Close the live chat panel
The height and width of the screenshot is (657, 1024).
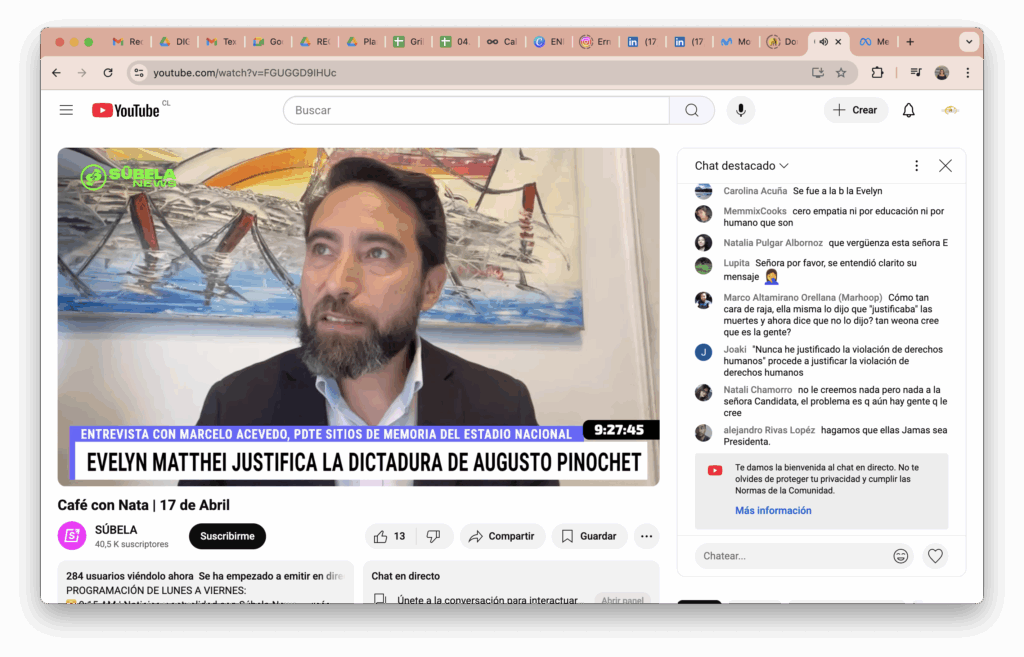click(x=945, y=166)
